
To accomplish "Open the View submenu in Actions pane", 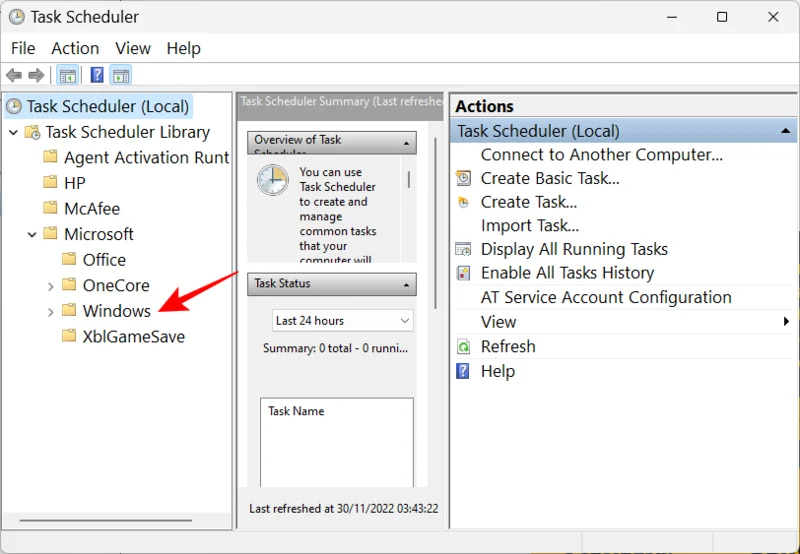I will pos(498,321).
